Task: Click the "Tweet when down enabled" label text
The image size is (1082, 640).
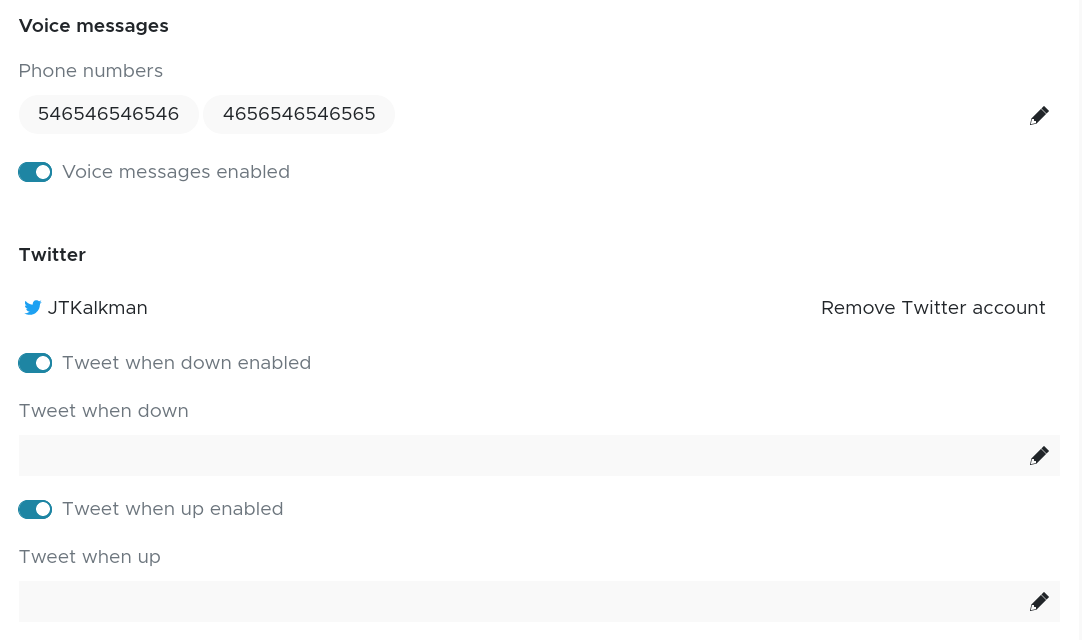Action: point(186,363)
